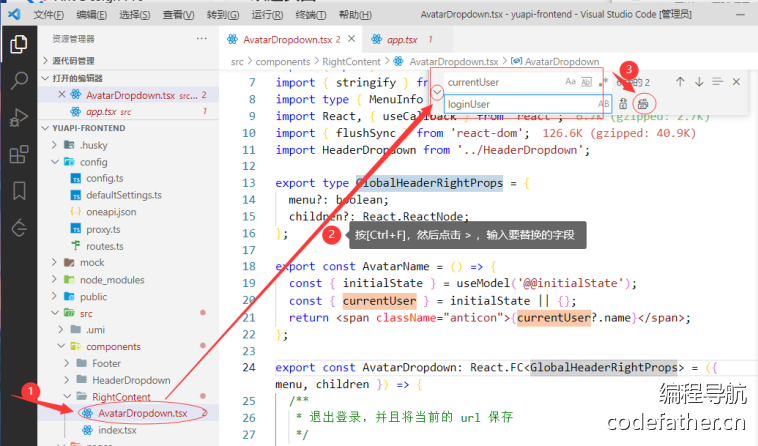Collapse the RightContent folder
The height and width of the screenshot is (446, 758).
[67, 397]
